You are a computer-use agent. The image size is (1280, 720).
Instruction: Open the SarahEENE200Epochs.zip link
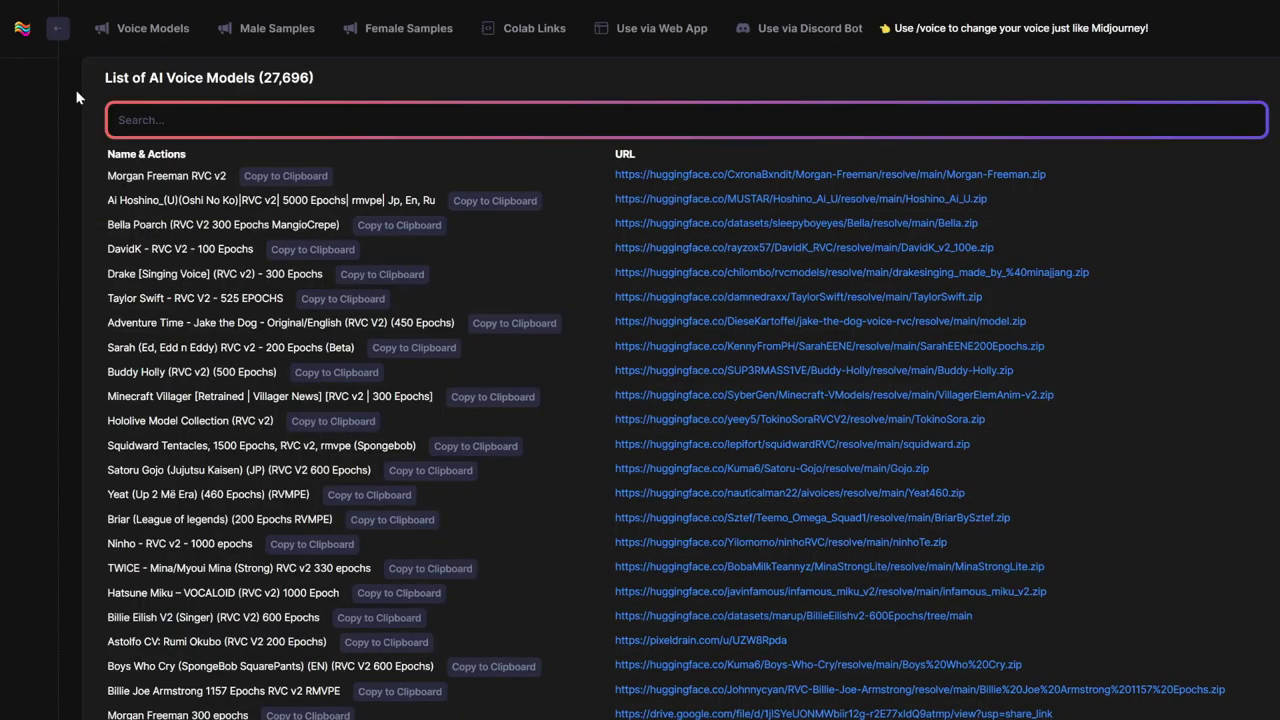[829, 346]
